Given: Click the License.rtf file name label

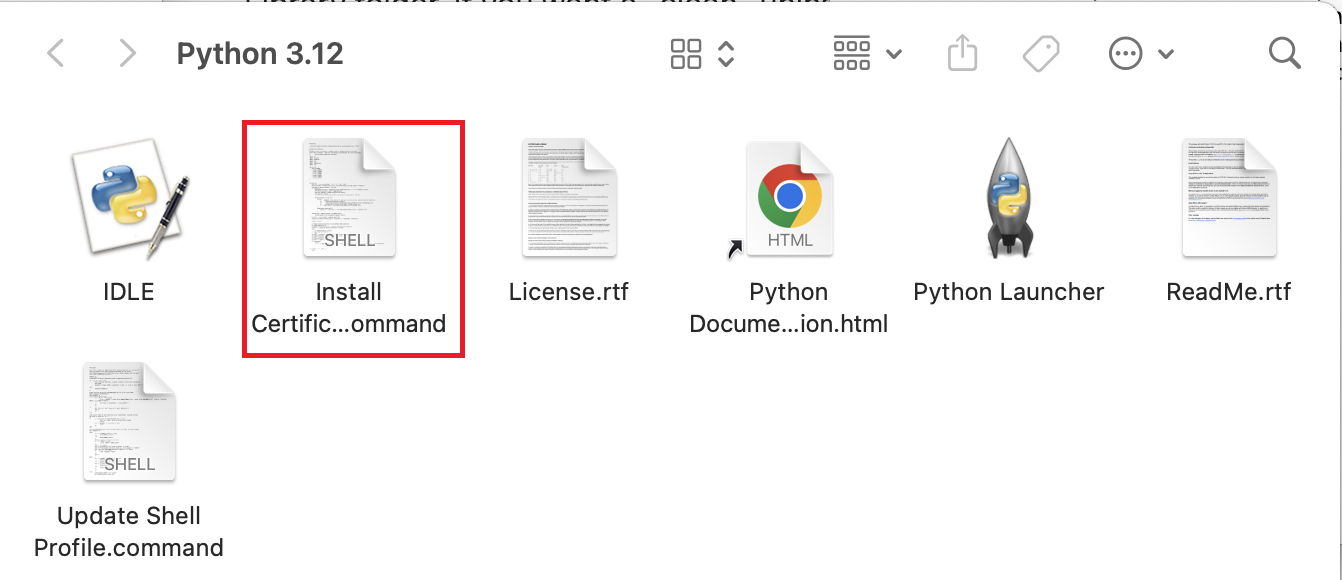Looking at the screenshot, I should tap(569, 292).
